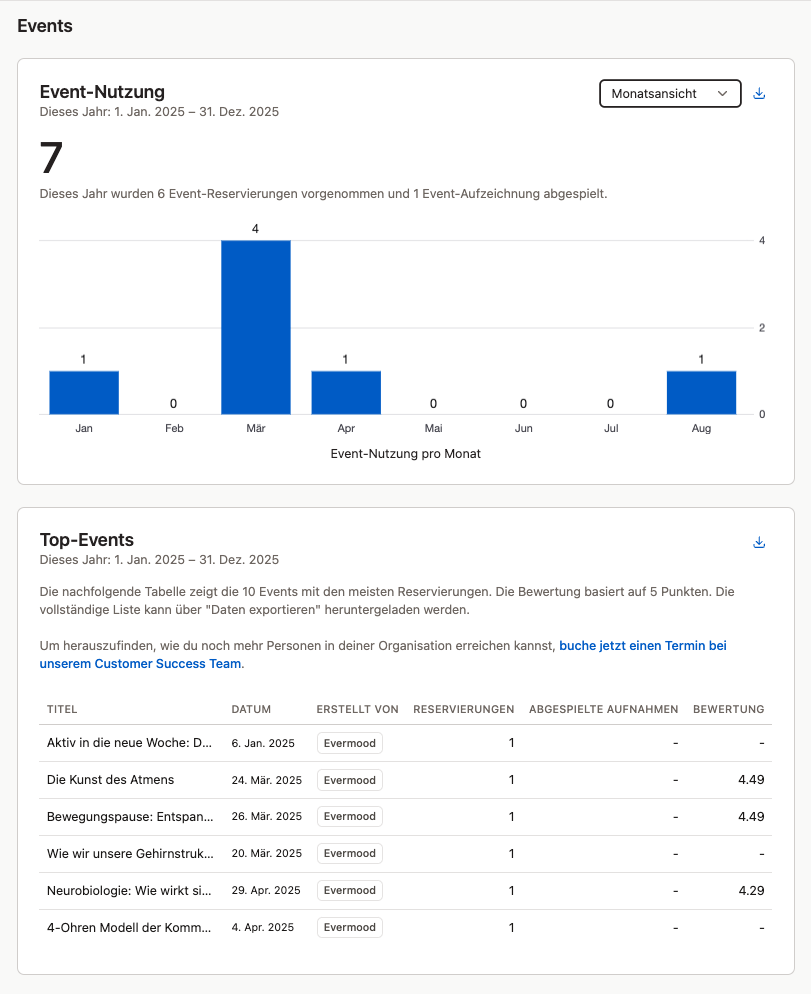Click the March bar in the chart
This screenshot has height=994, width=811.
click(x=255, y=327)
